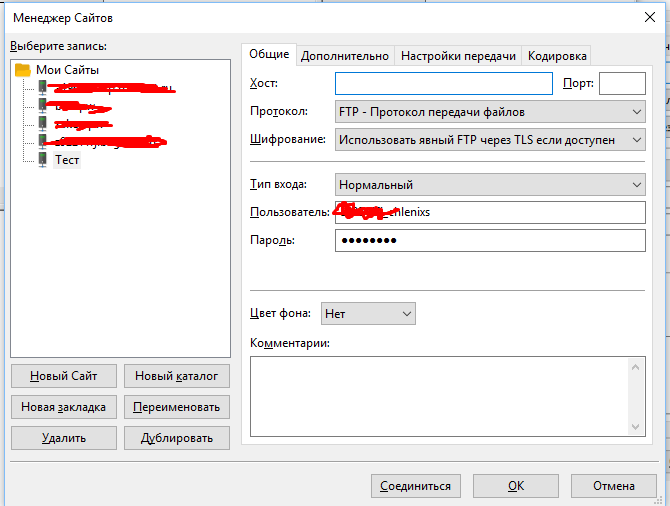The width and height of the screenshot is (670, 506).
Task: Click the Мои Сайты tree label
Action: 68,70
